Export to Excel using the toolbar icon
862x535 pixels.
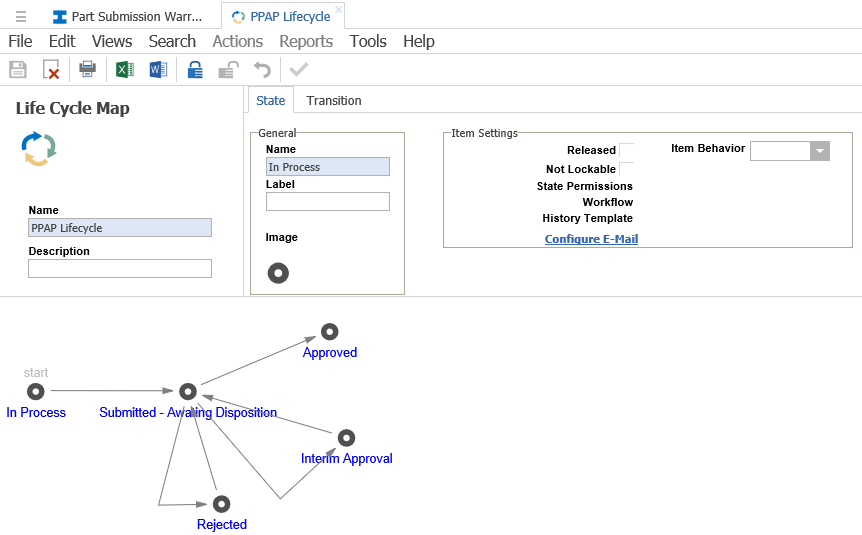125,70
